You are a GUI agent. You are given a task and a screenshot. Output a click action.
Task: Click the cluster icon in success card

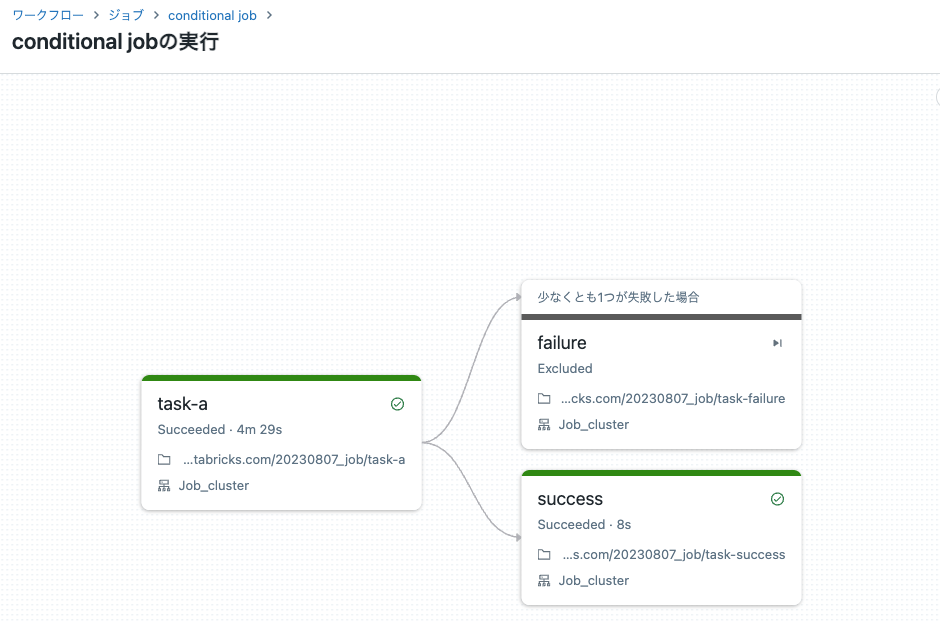click(x=544, y=580)
